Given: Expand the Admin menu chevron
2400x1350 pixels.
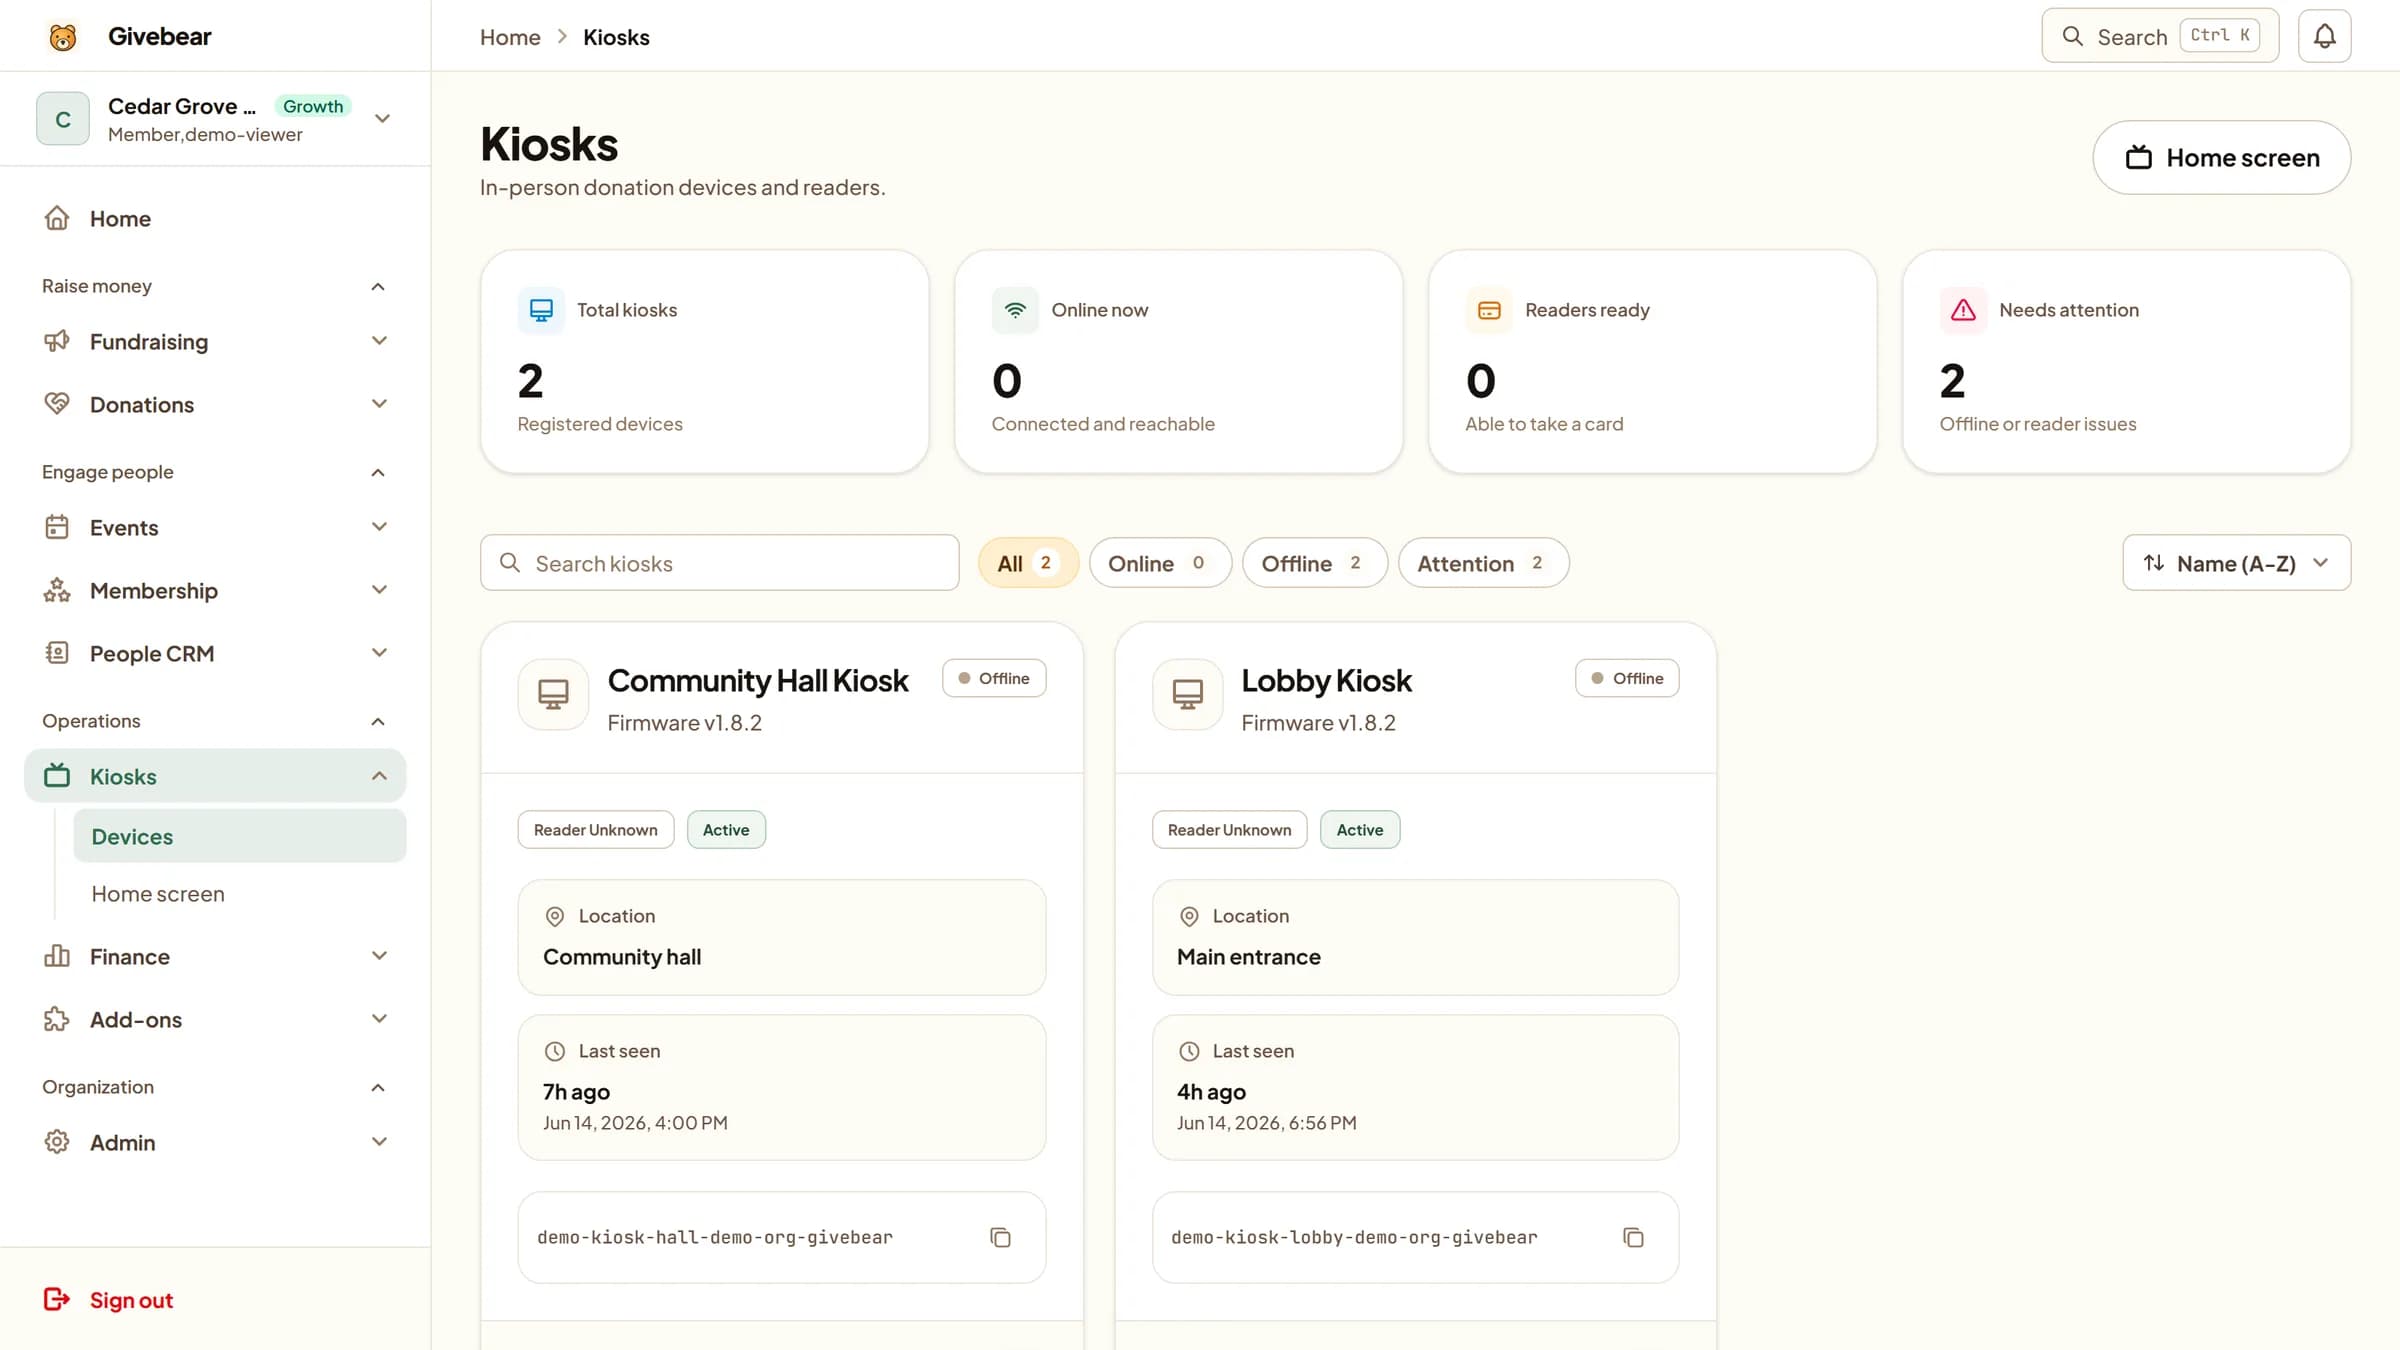Looking at the screenshot, I should (x=379, y=1142).
